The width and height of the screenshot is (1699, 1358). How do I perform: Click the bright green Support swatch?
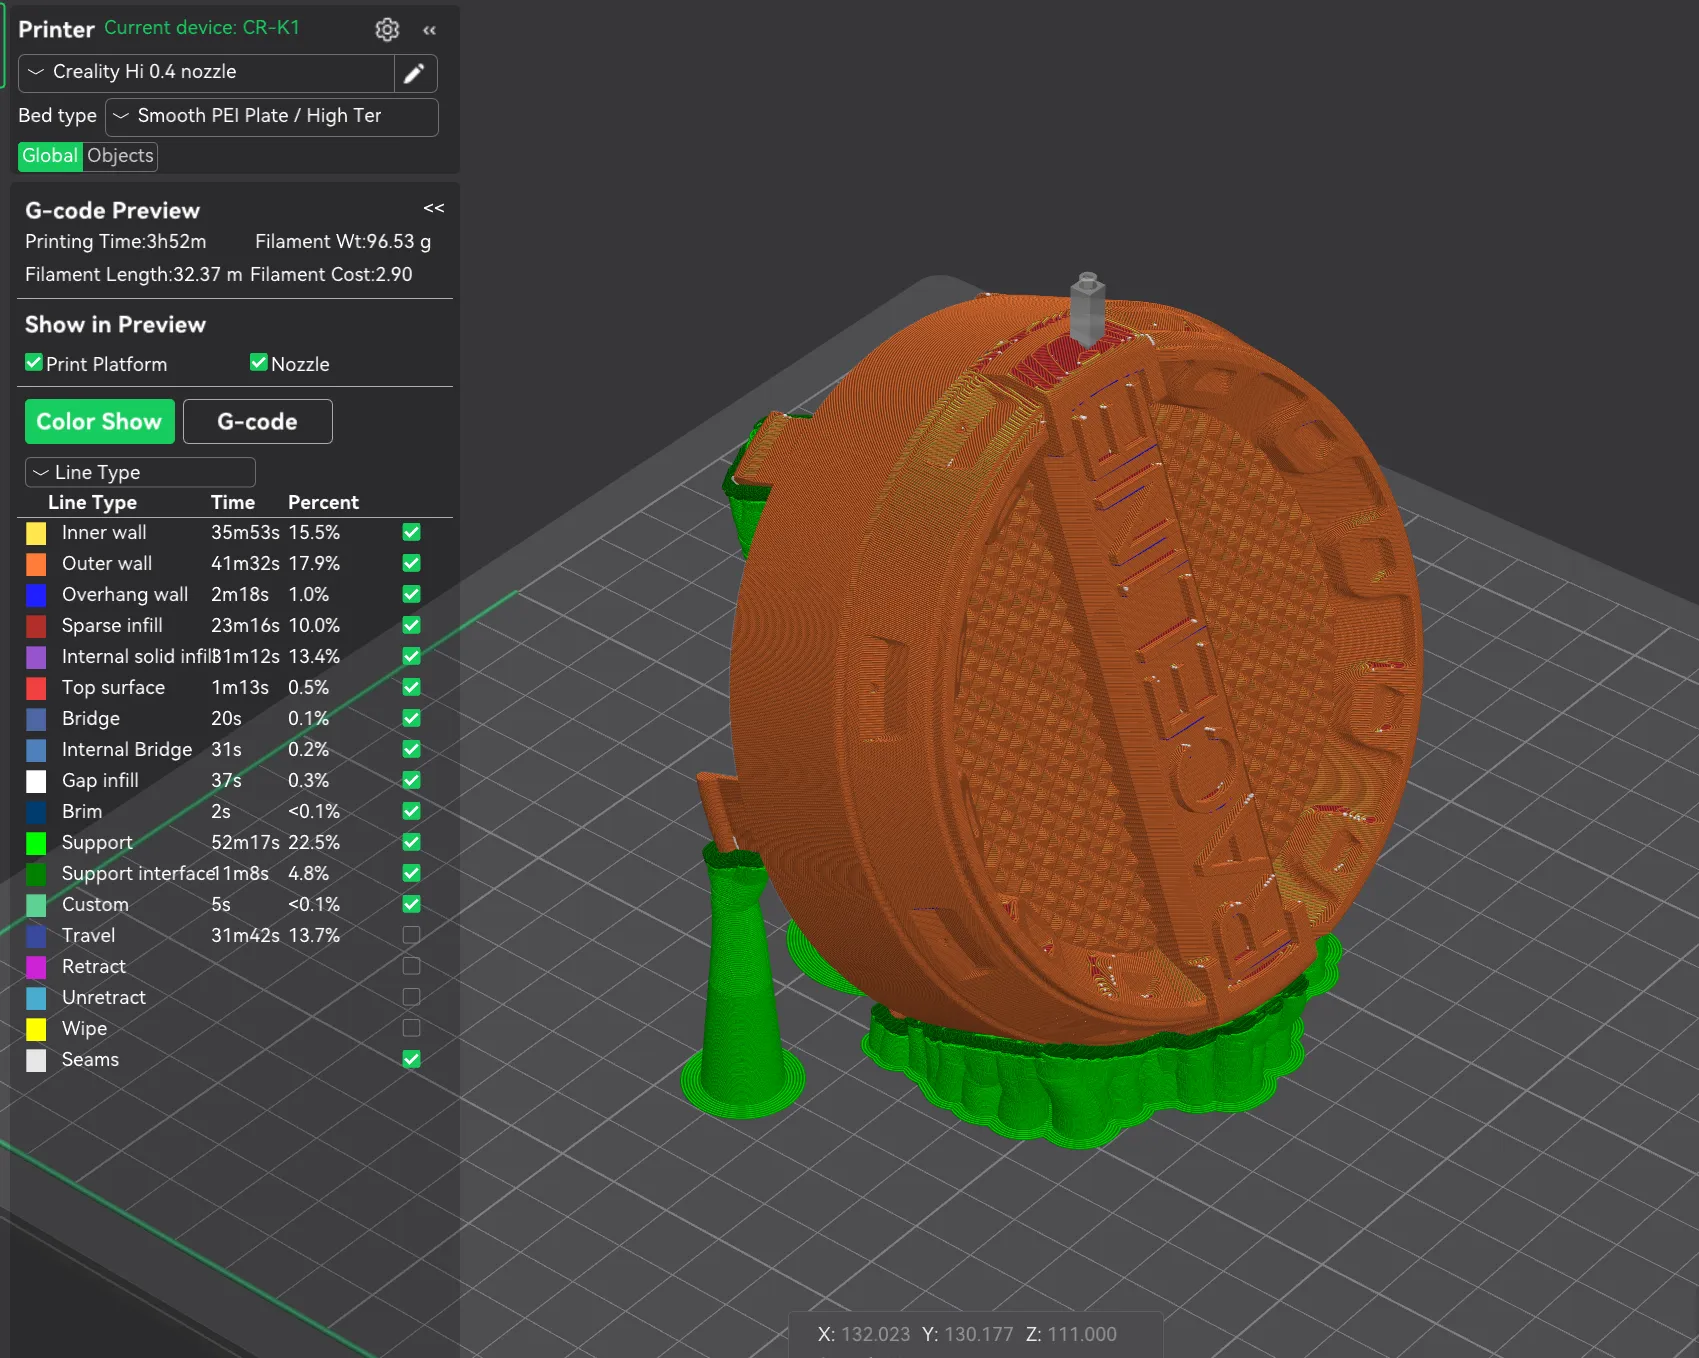point(36,843)
